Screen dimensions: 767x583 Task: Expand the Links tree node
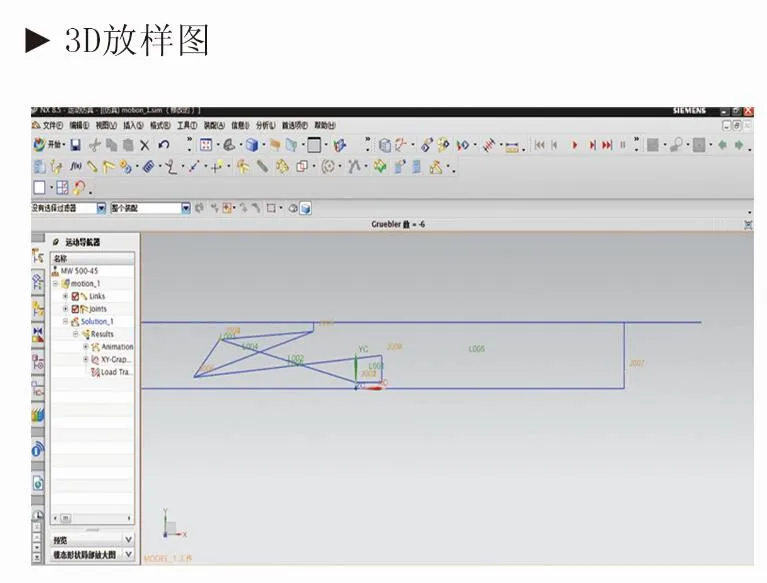point(65,296)
